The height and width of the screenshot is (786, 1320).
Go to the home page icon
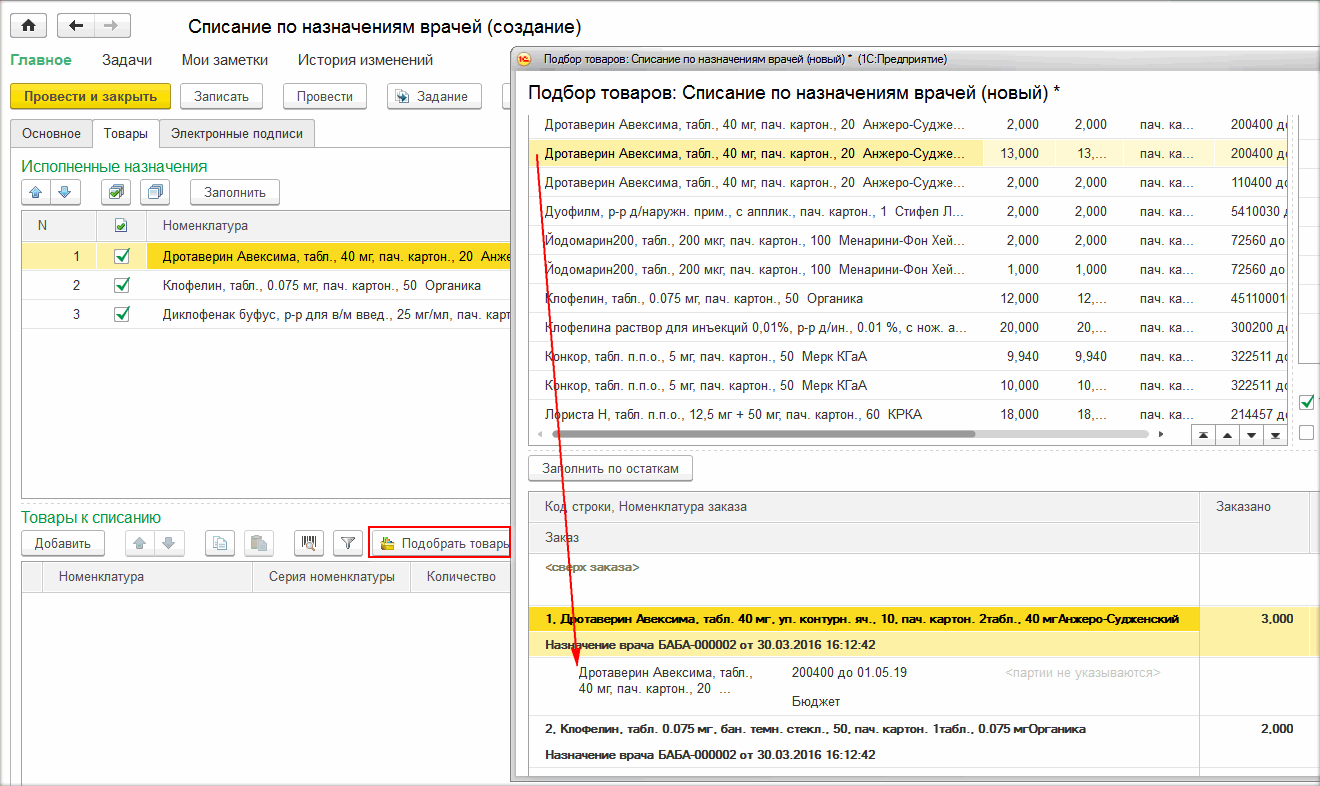click(28, 26)
